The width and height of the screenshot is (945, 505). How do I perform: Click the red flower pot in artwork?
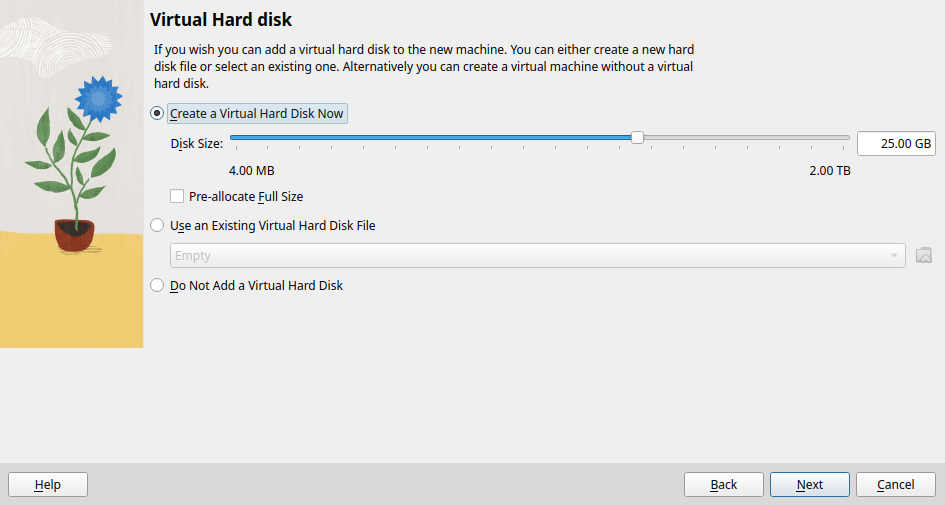(x=75, y=235)
